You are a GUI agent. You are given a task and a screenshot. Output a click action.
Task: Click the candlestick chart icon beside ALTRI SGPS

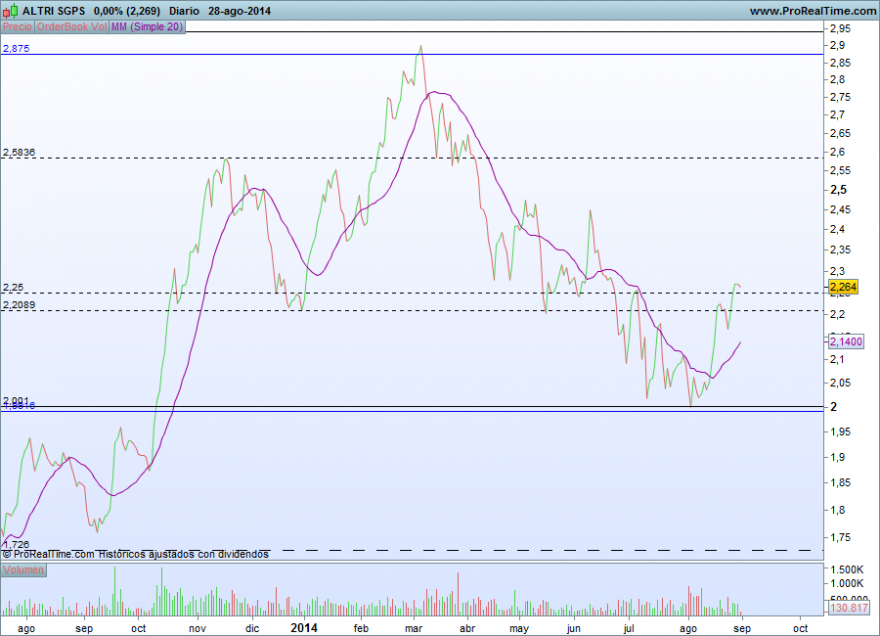[11, 11]
